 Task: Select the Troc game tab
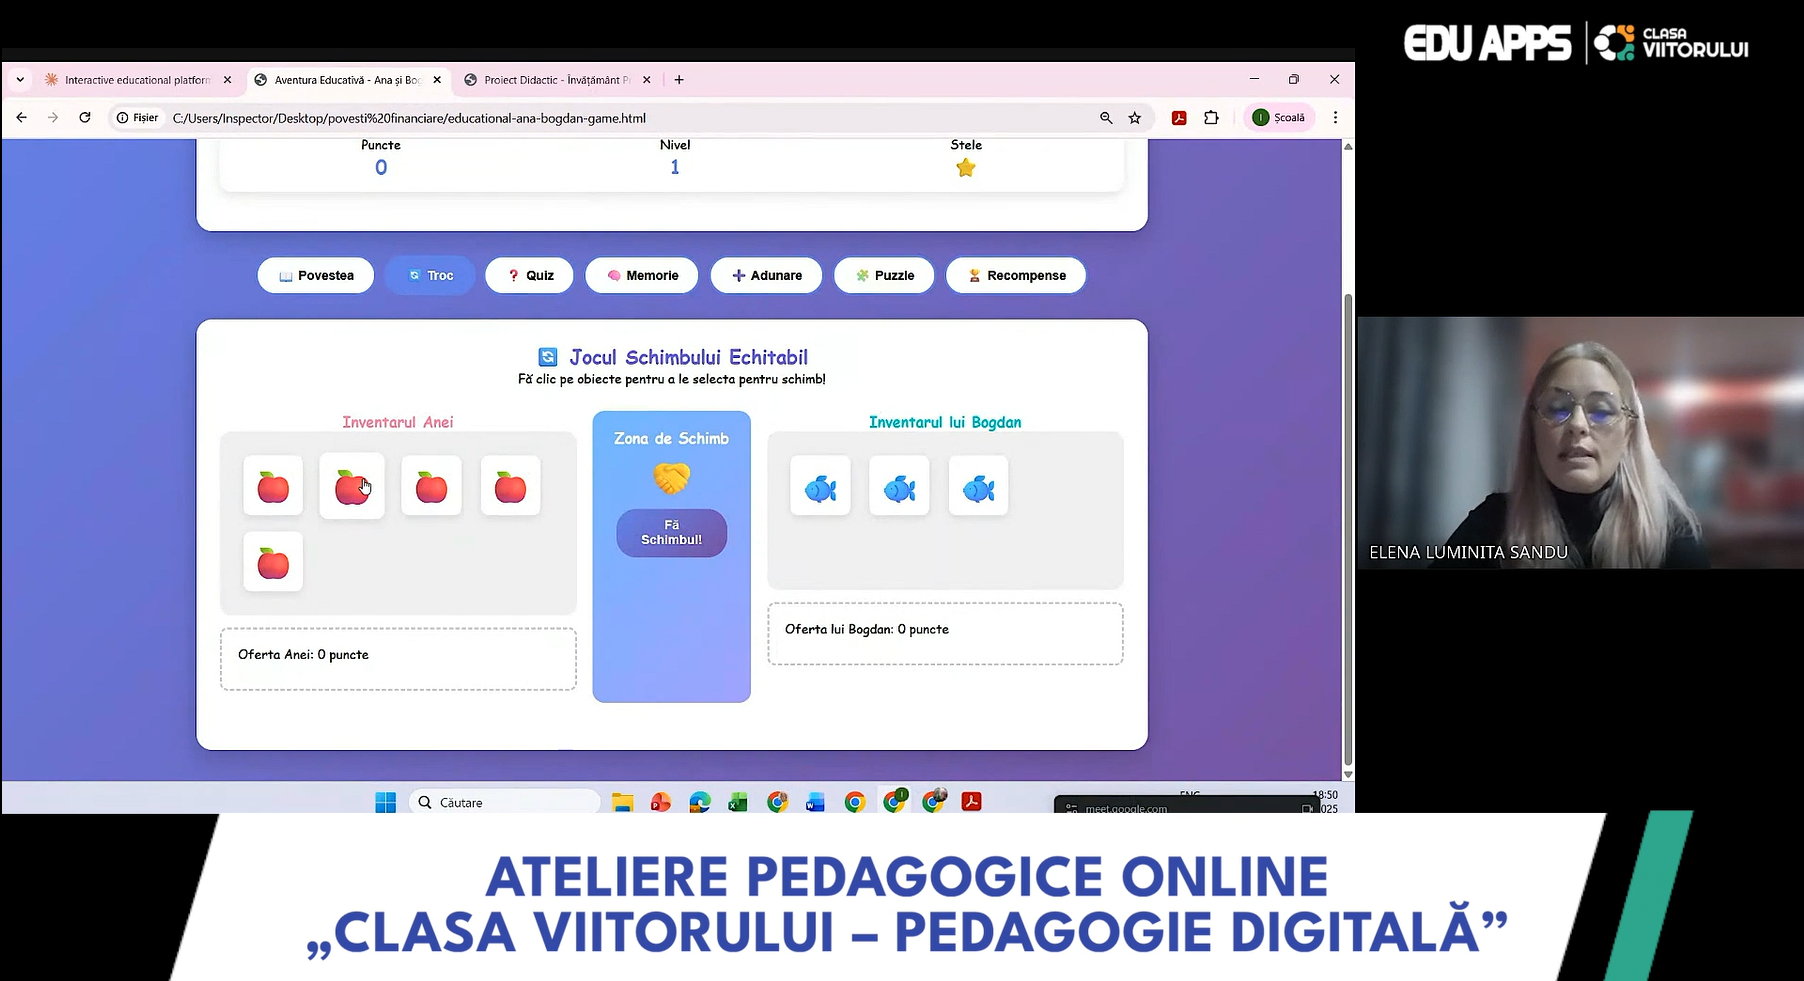(x=430, y=275)
